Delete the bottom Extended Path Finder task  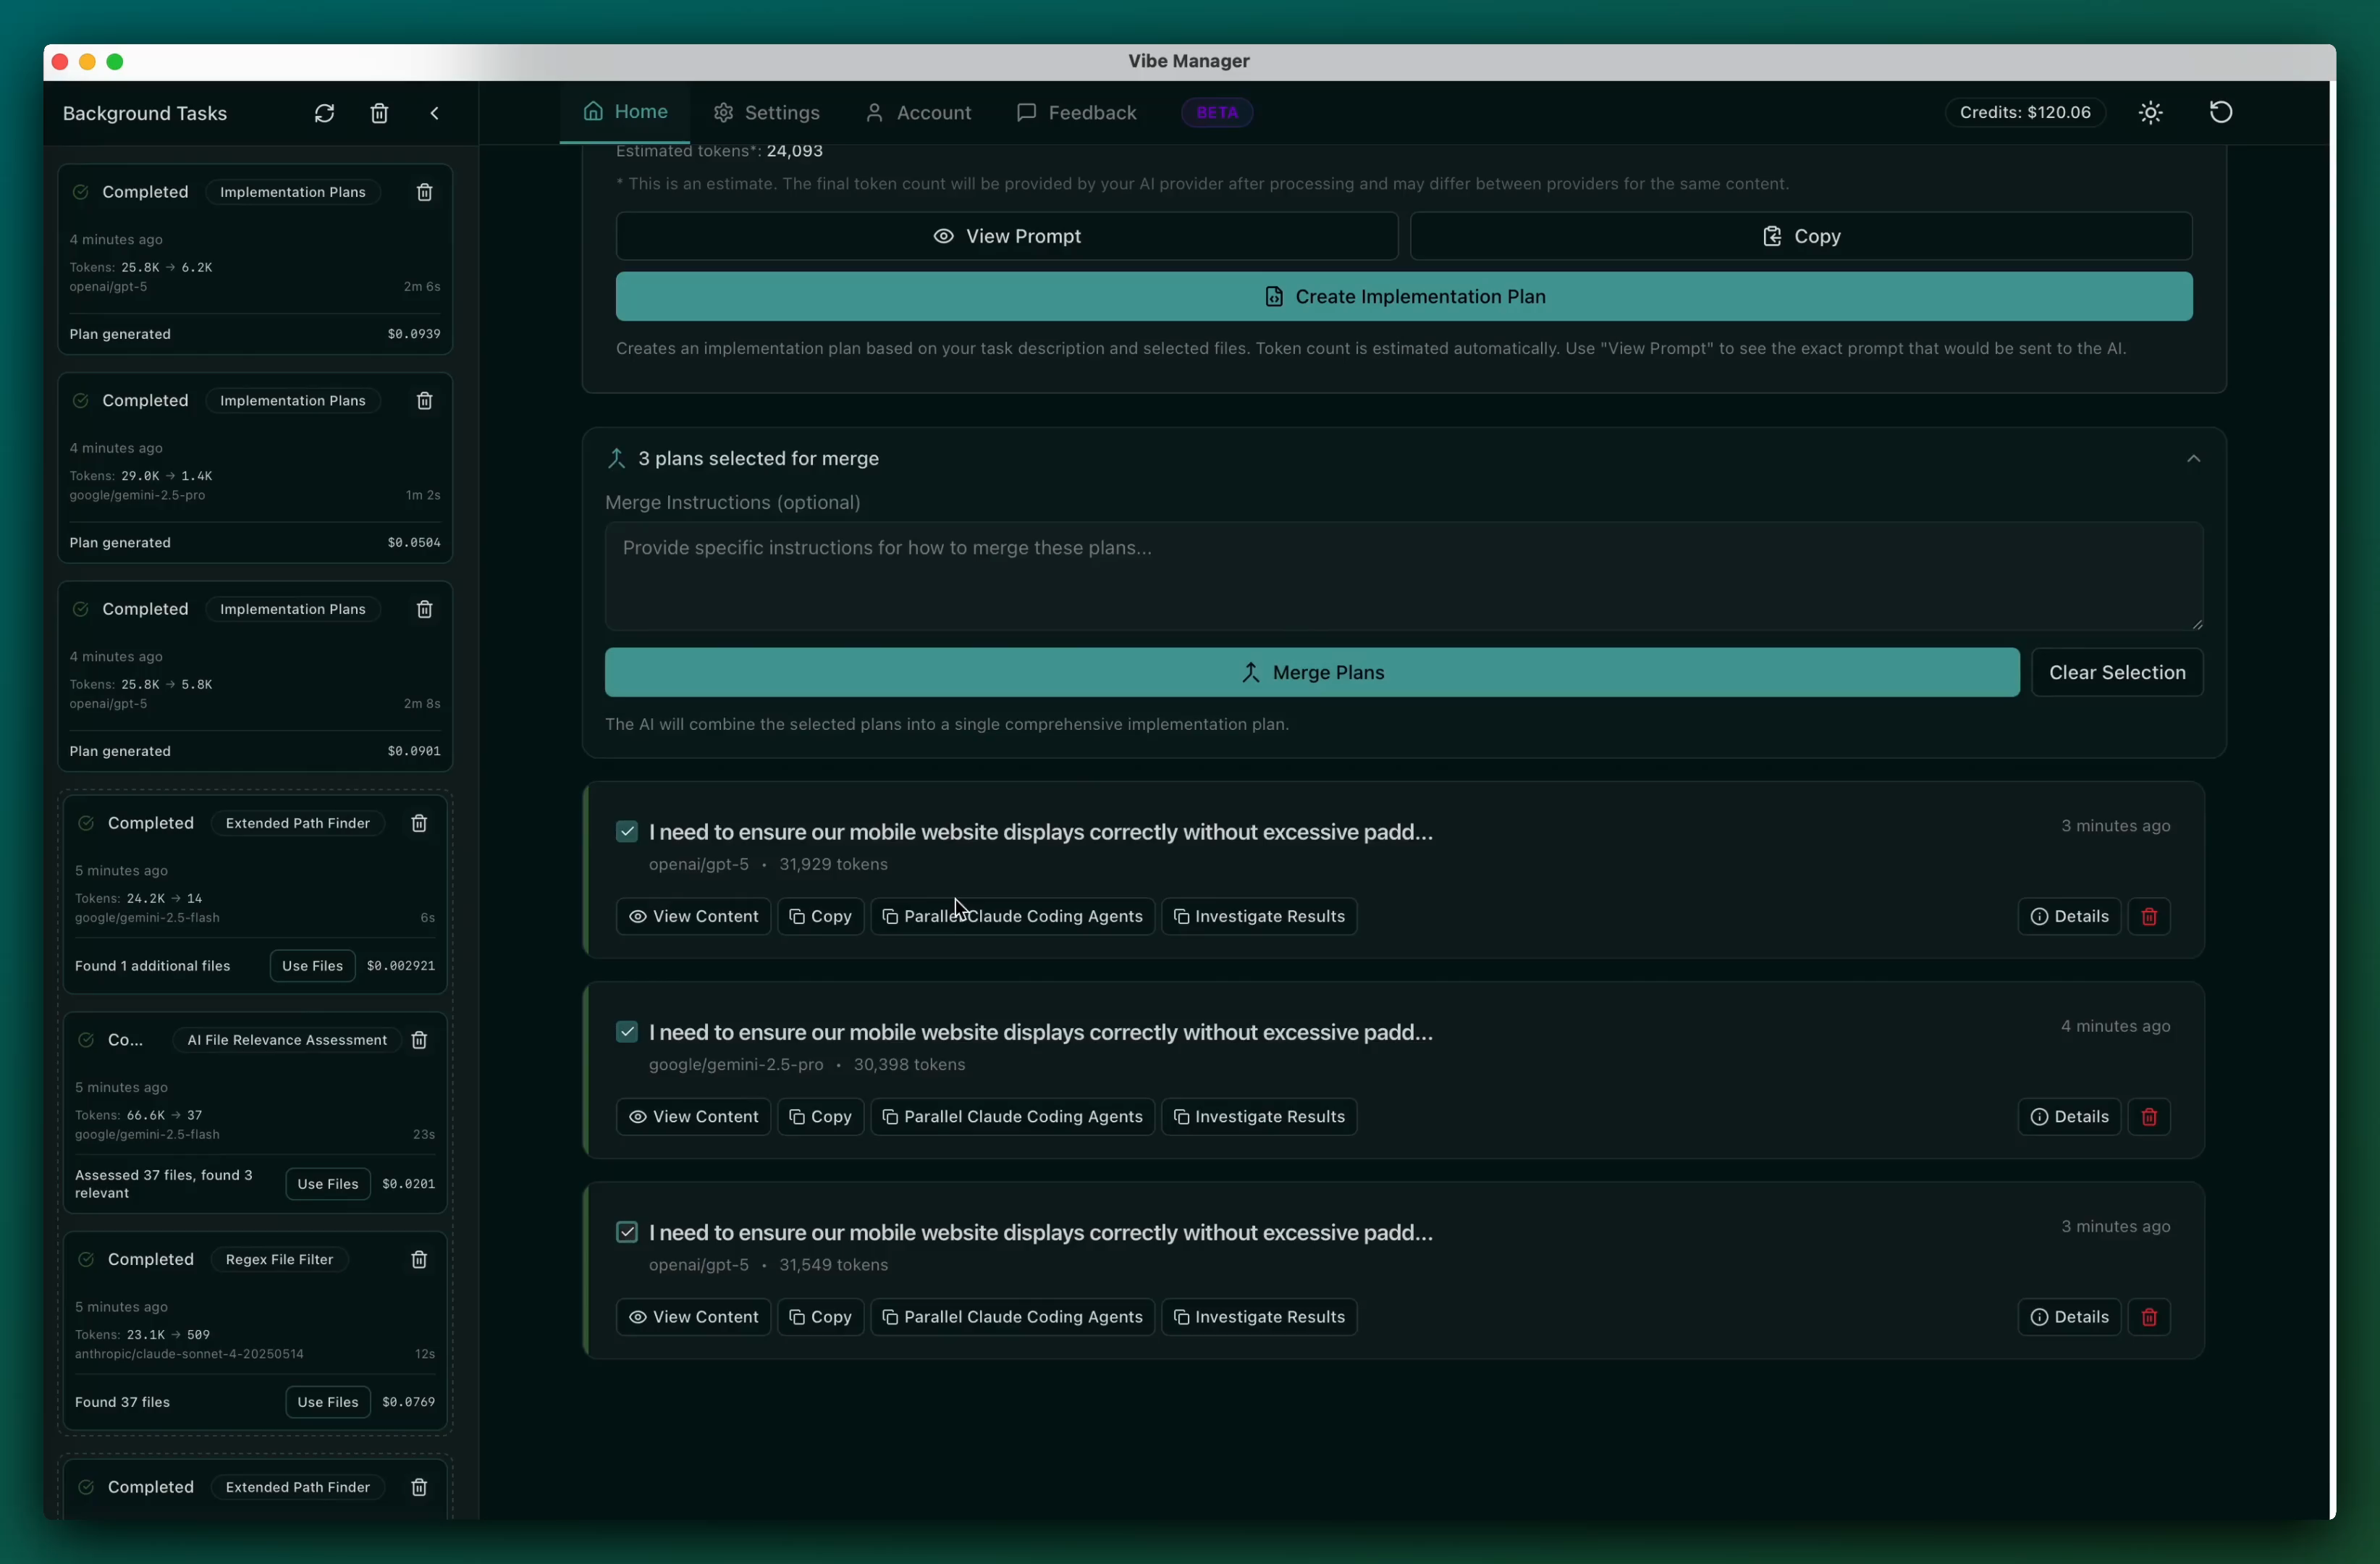pos(419,1487)
